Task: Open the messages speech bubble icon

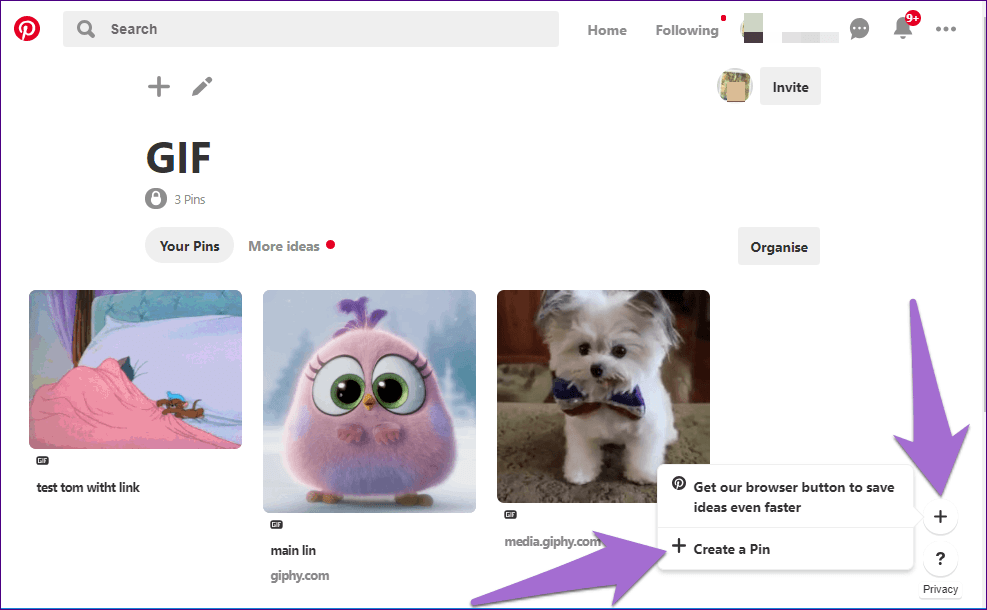Action: click(x=859, y=28)
